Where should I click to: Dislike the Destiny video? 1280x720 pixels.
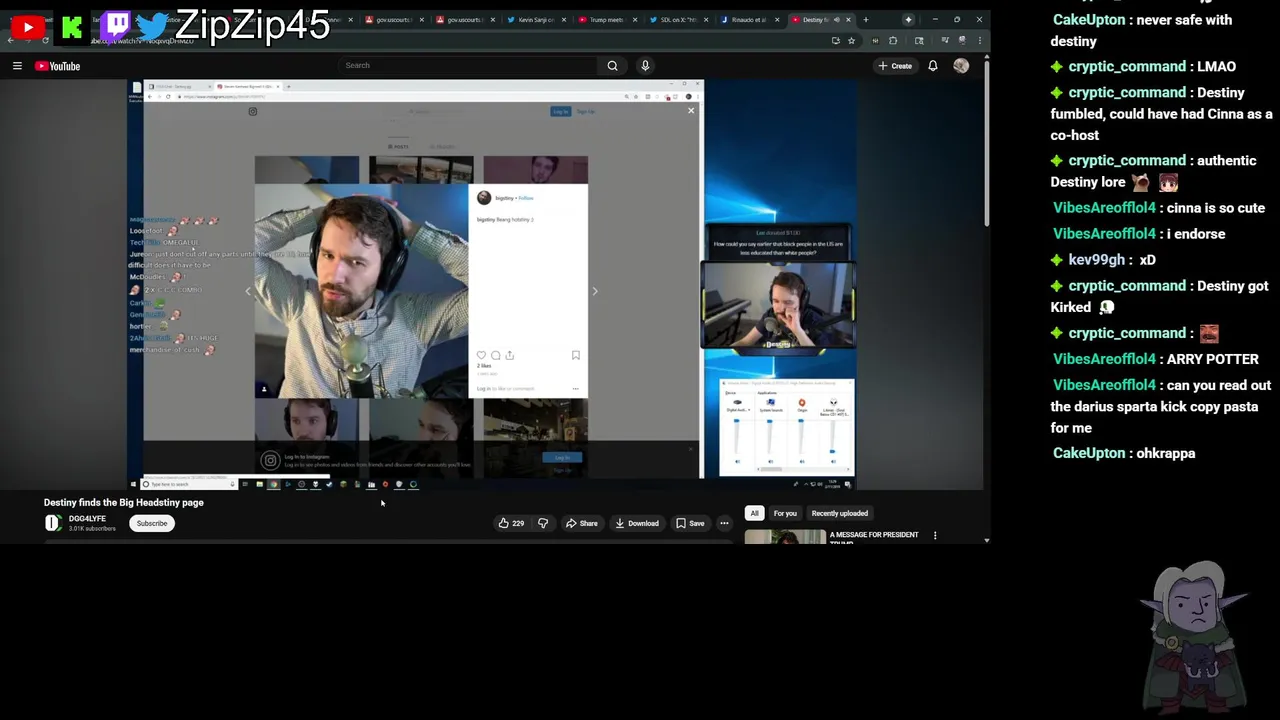coord(543,523)
